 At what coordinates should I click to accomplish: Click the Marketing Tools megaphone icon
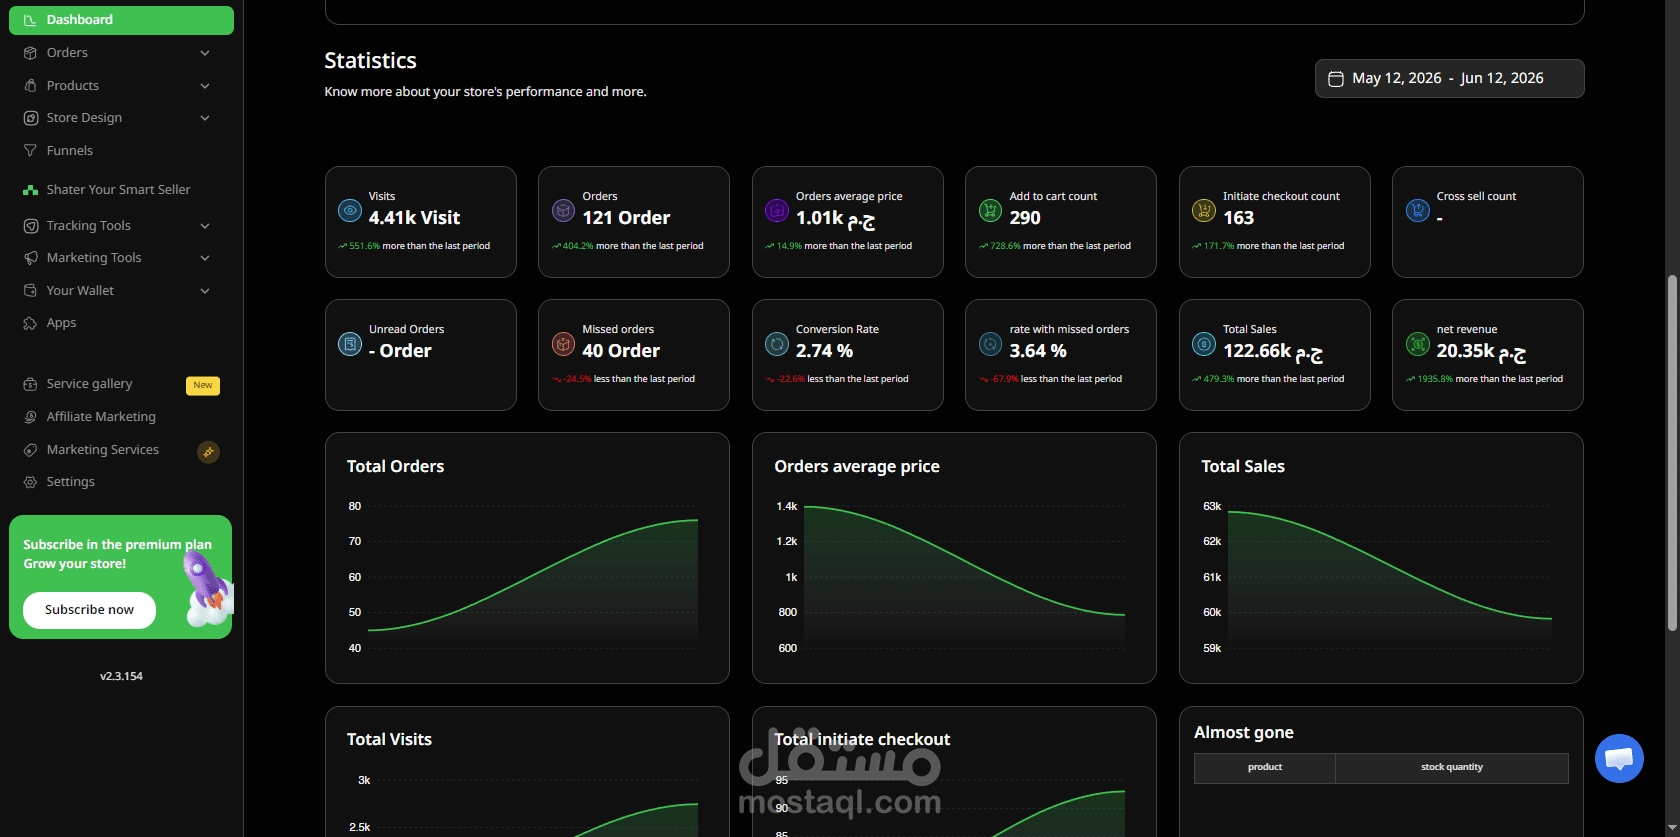[30, 258]
